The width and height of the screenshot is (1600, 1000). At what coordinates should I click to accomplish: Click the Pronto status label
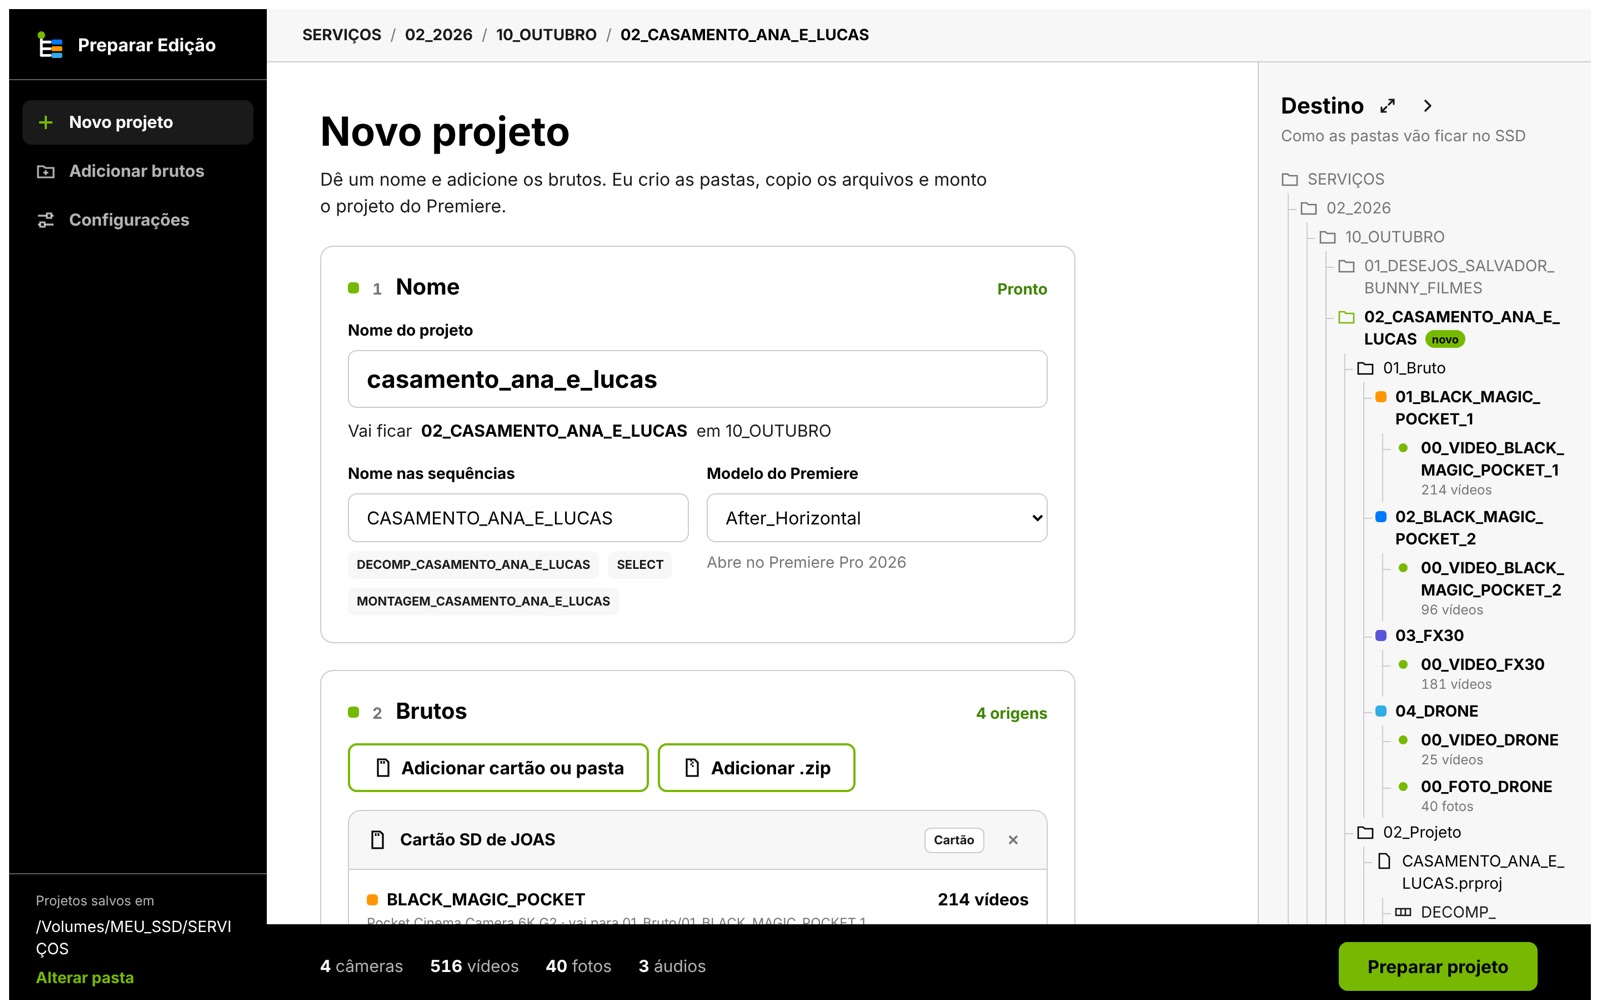pyautogui.click(x=1022, y=289)
